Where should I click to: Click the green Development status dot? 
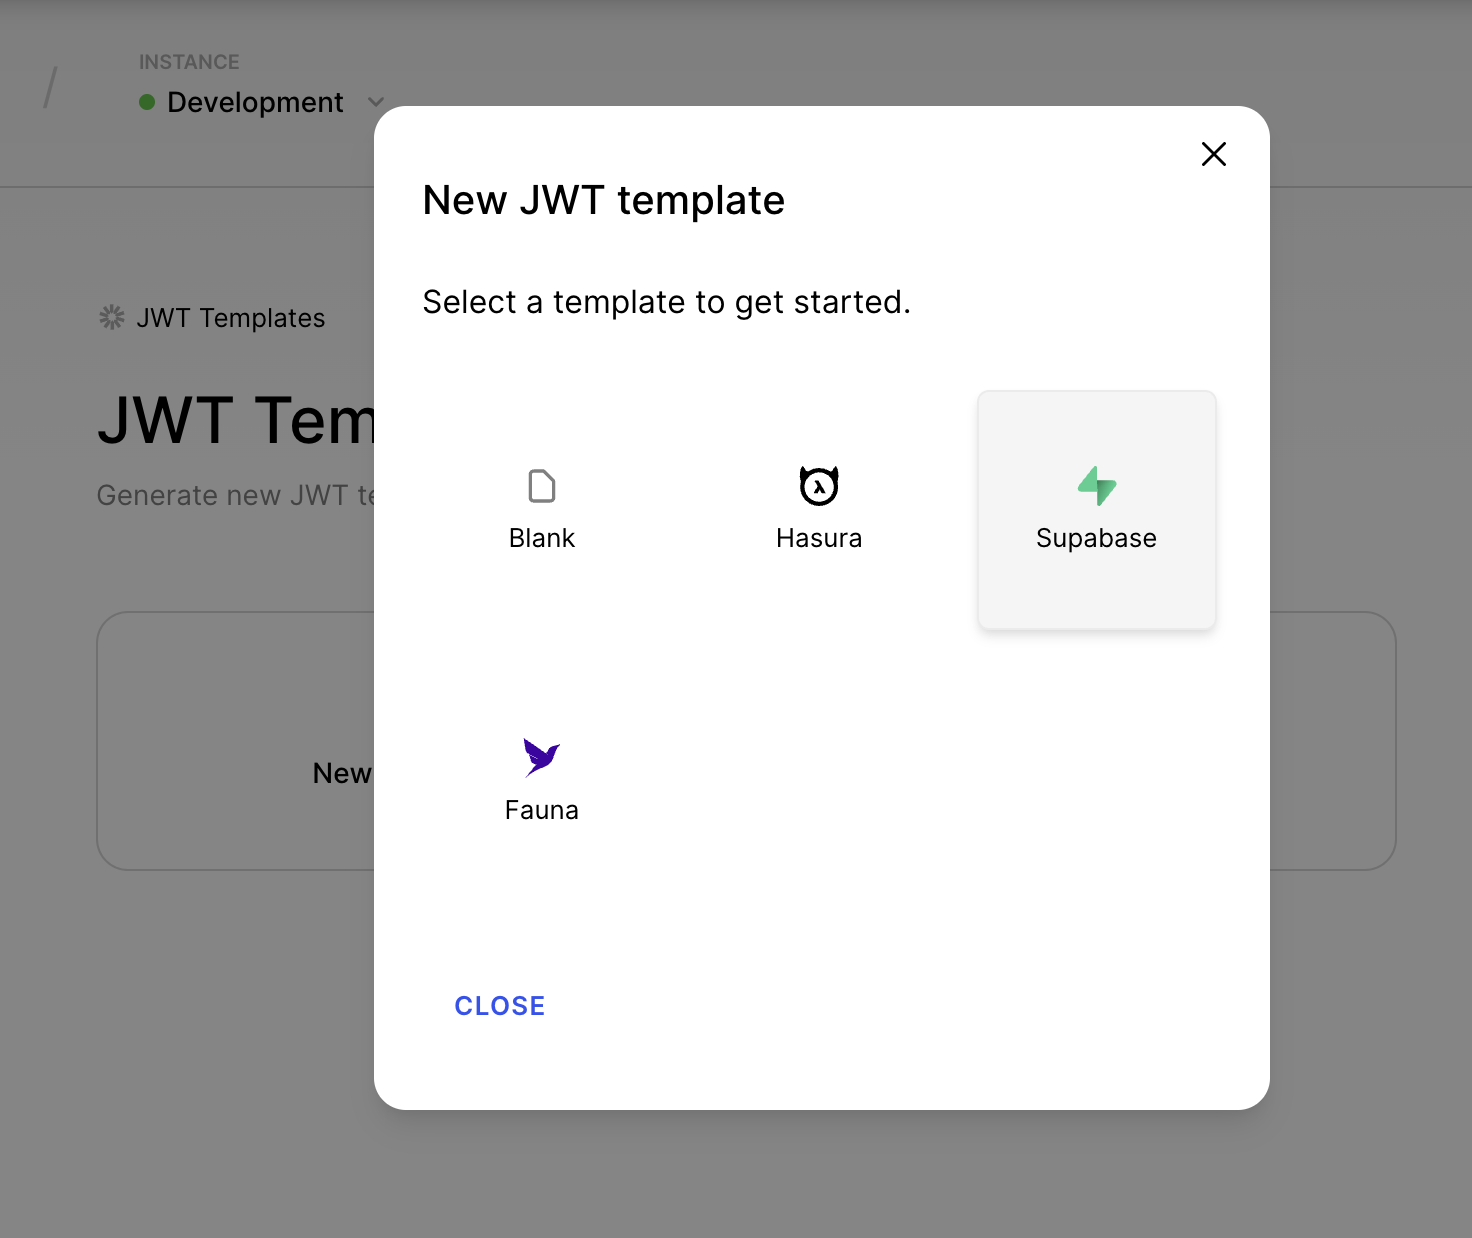(x=147, y=102)
